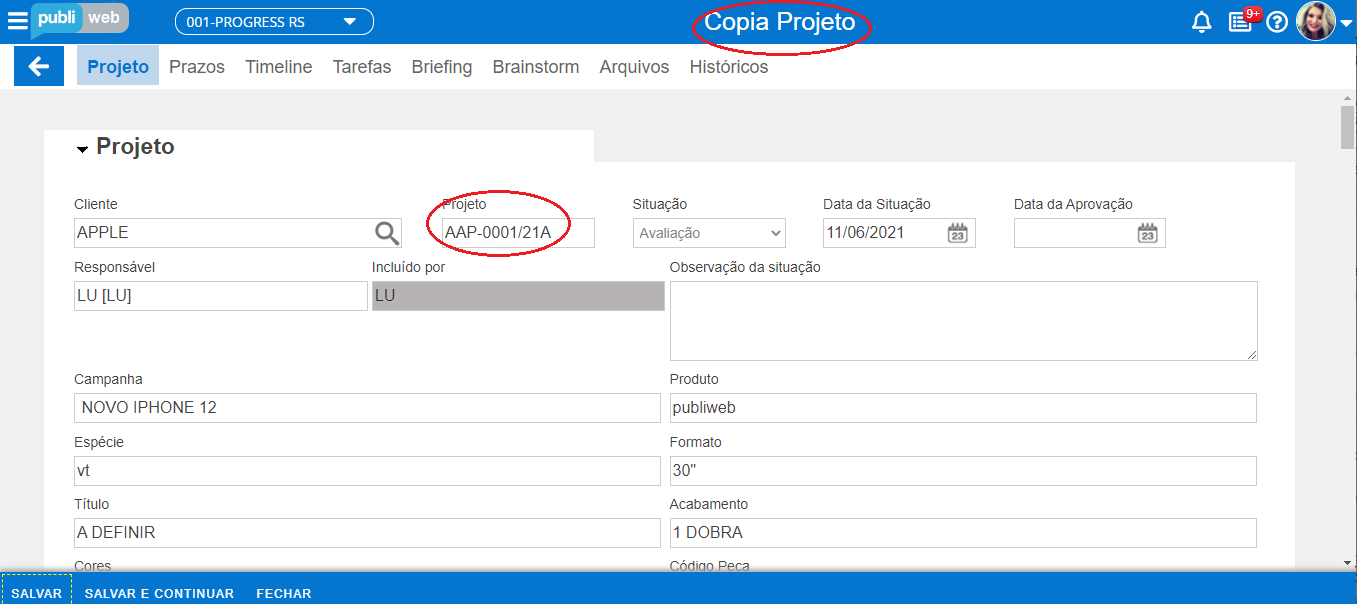The image size is (1357, 604).
Task: Click the SALVAR button
Action: 36,593
